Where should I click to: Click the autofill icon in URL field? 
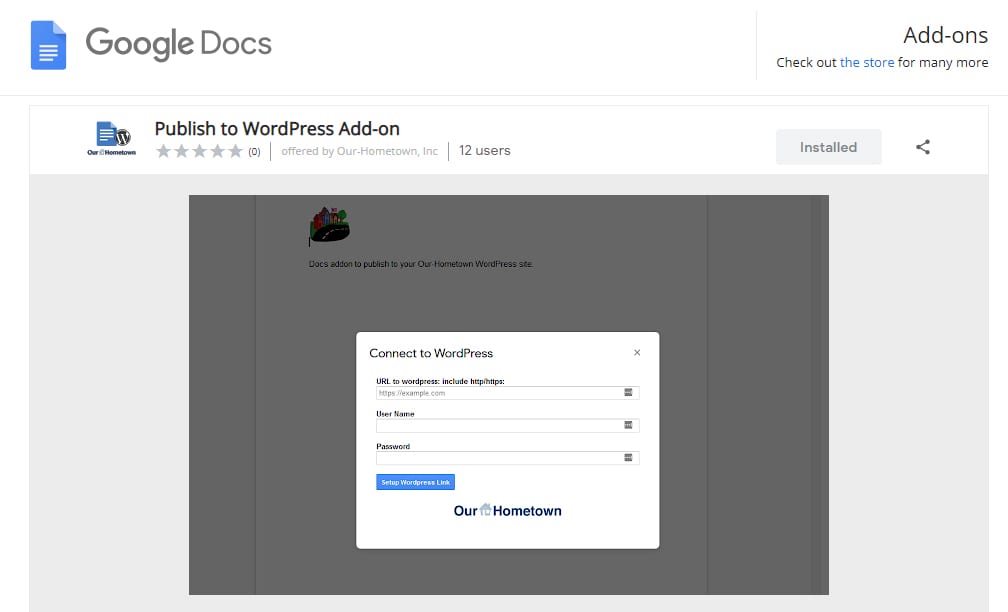(629, 392)
